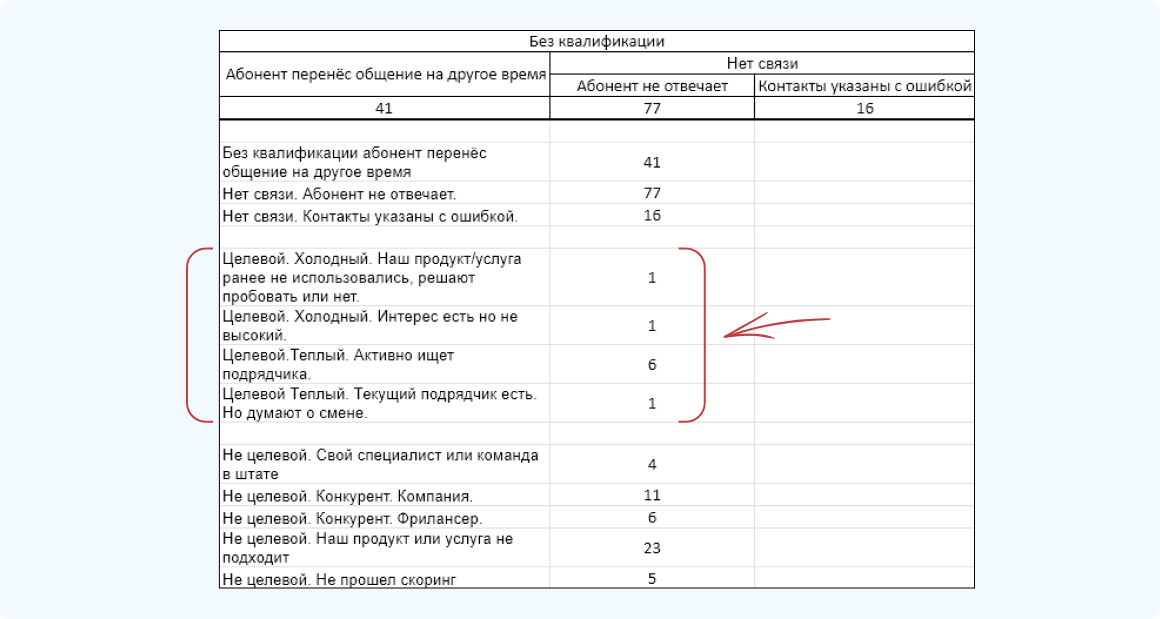This screenshot has width=1160, height=619.
Task: Click the red hand-drawn arrow annotation
Action: coord(776,327)
